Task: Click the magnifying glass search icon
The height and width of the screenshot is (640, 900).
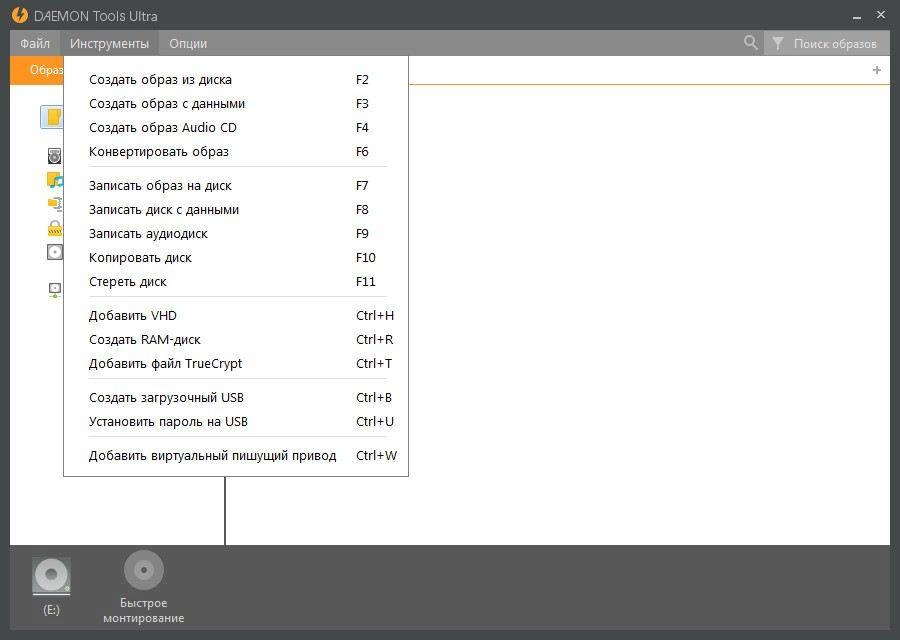Action: [750, 42]
